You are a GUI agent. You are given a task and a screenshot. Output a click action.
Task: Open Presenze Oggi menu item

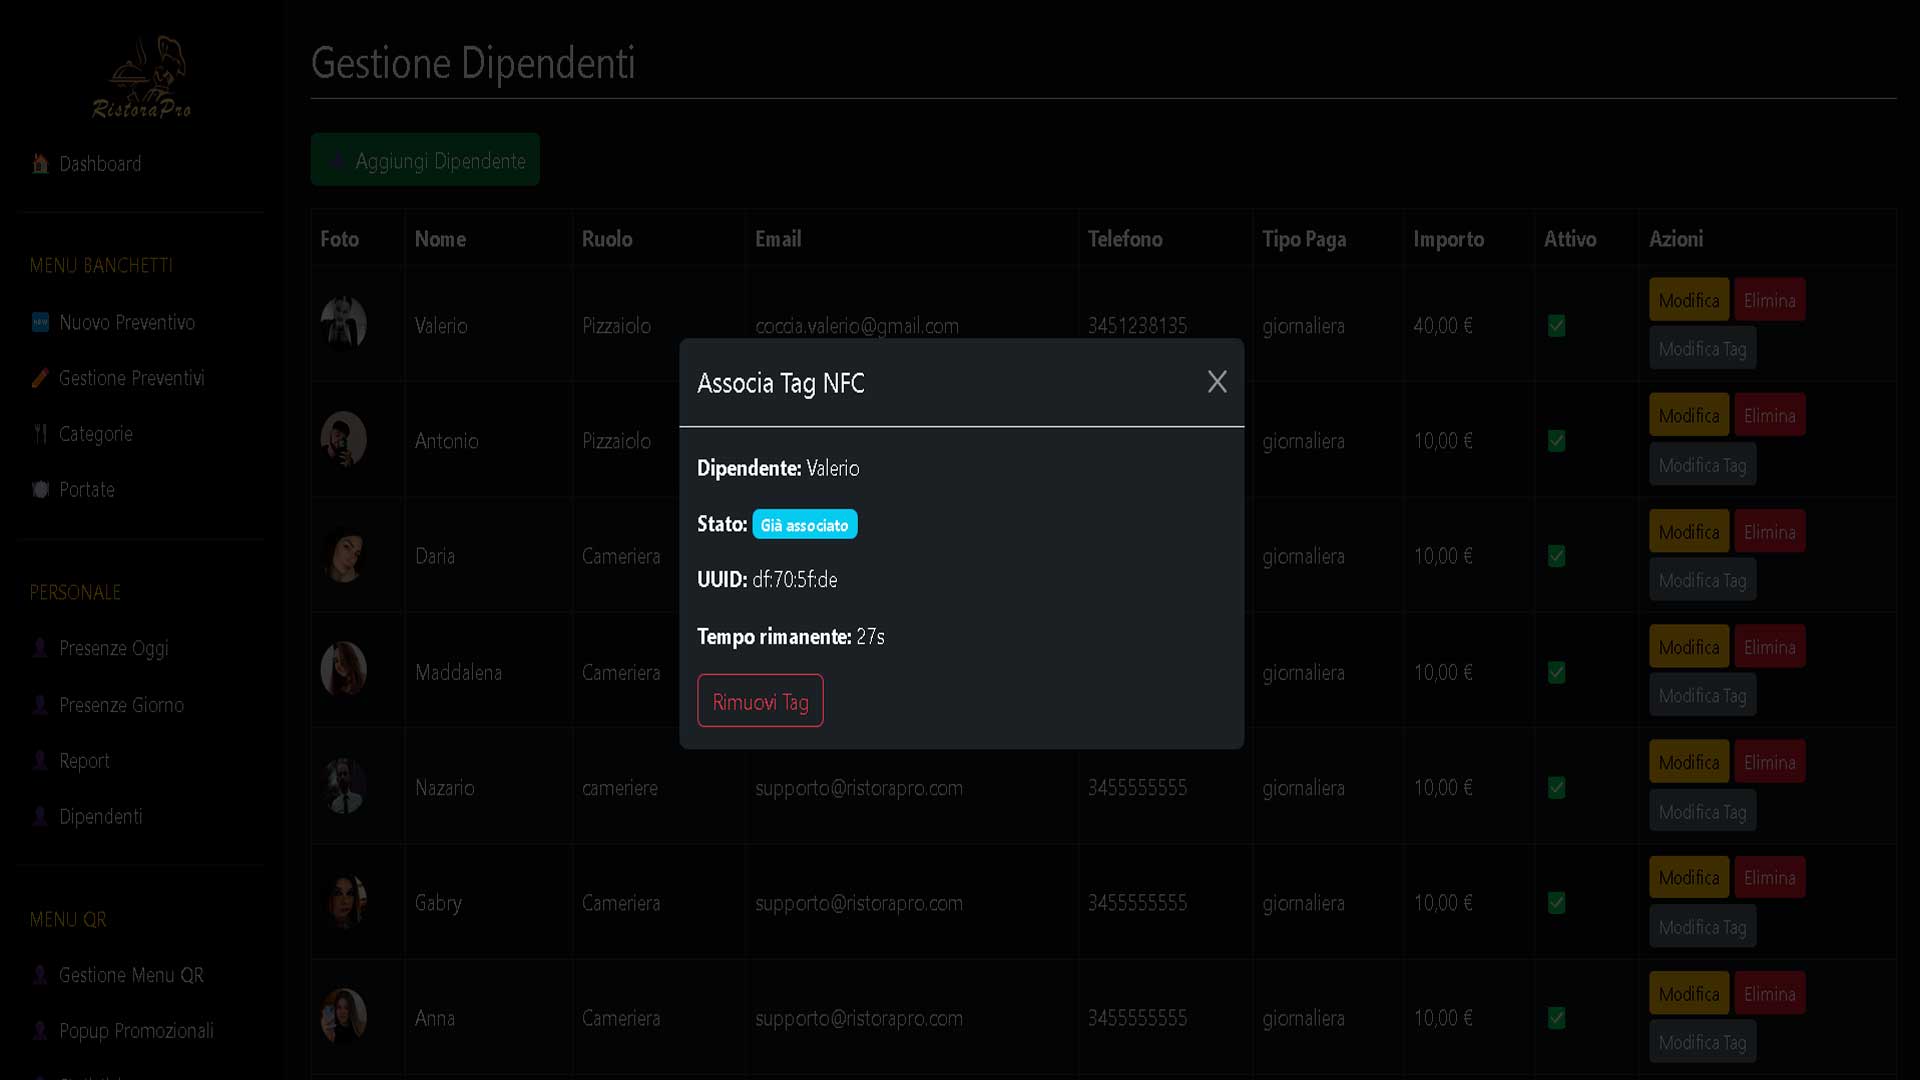click(x=114, y=649)
